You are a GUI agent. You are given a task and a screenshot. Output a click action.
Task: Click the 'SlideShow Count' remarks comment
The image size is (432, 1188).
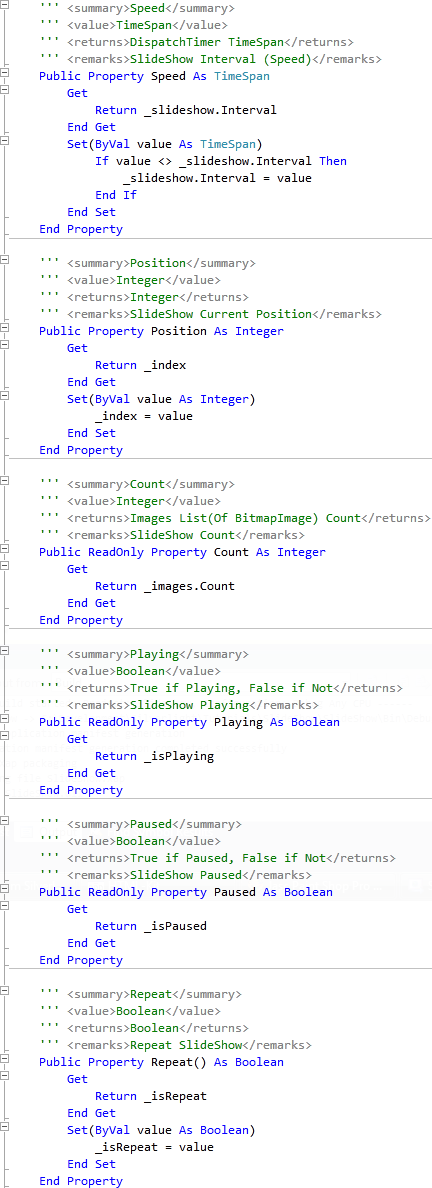pos(182,535)
